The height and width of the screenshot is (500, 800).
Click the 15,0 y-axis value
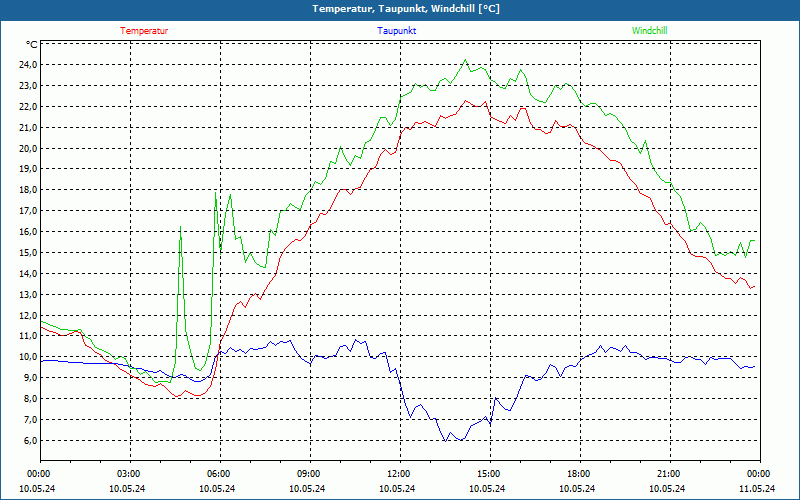pyautogui.click(x=28, y=253)
